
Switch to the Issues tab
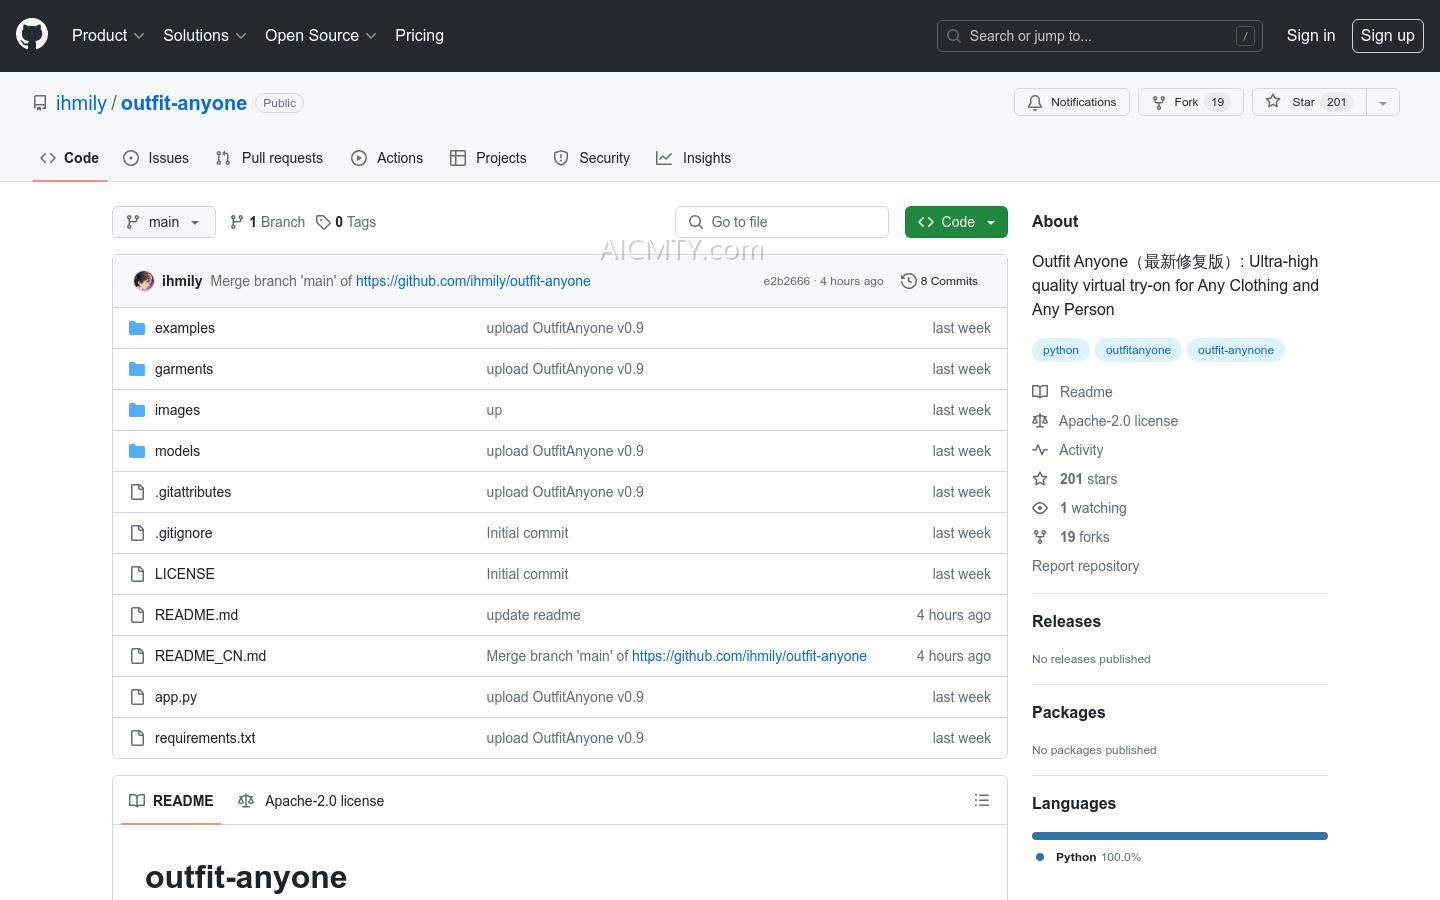(x=156, y=158)
